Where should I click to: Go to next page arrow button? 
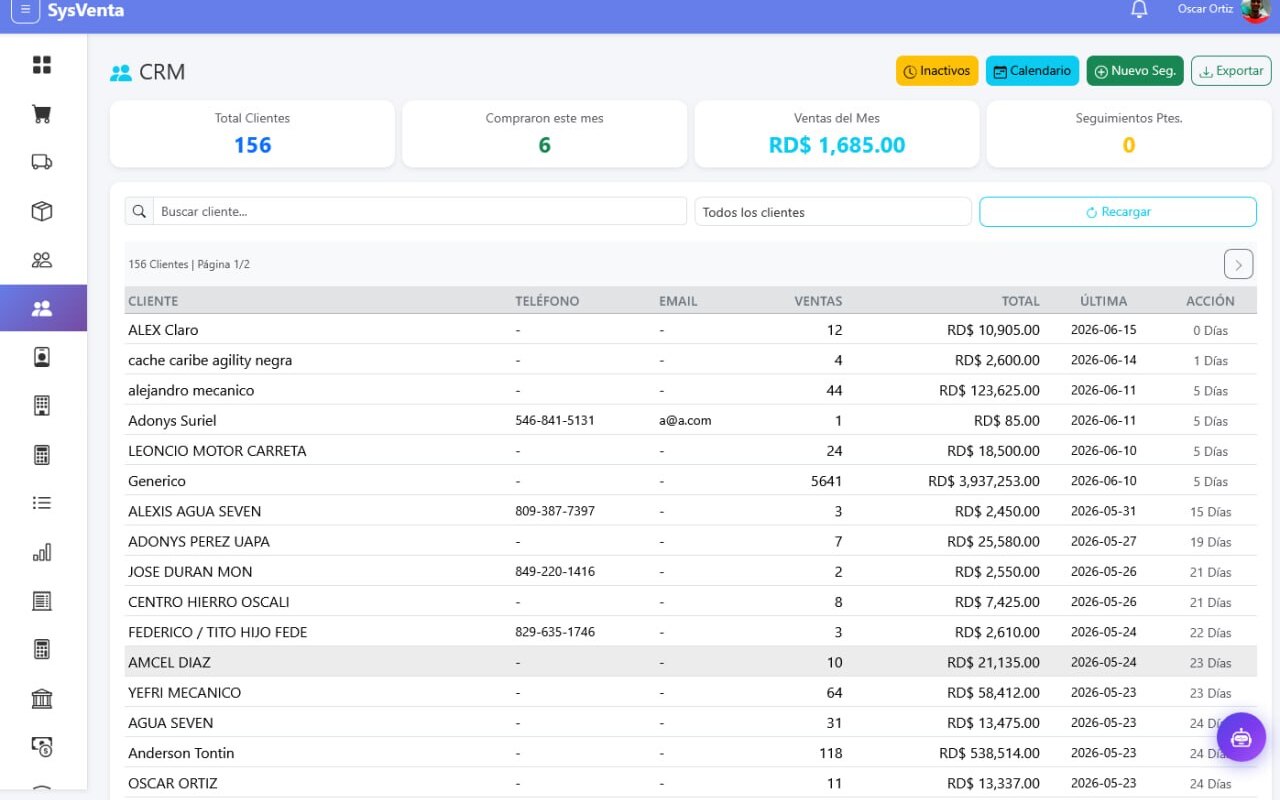pos(1238,264)
